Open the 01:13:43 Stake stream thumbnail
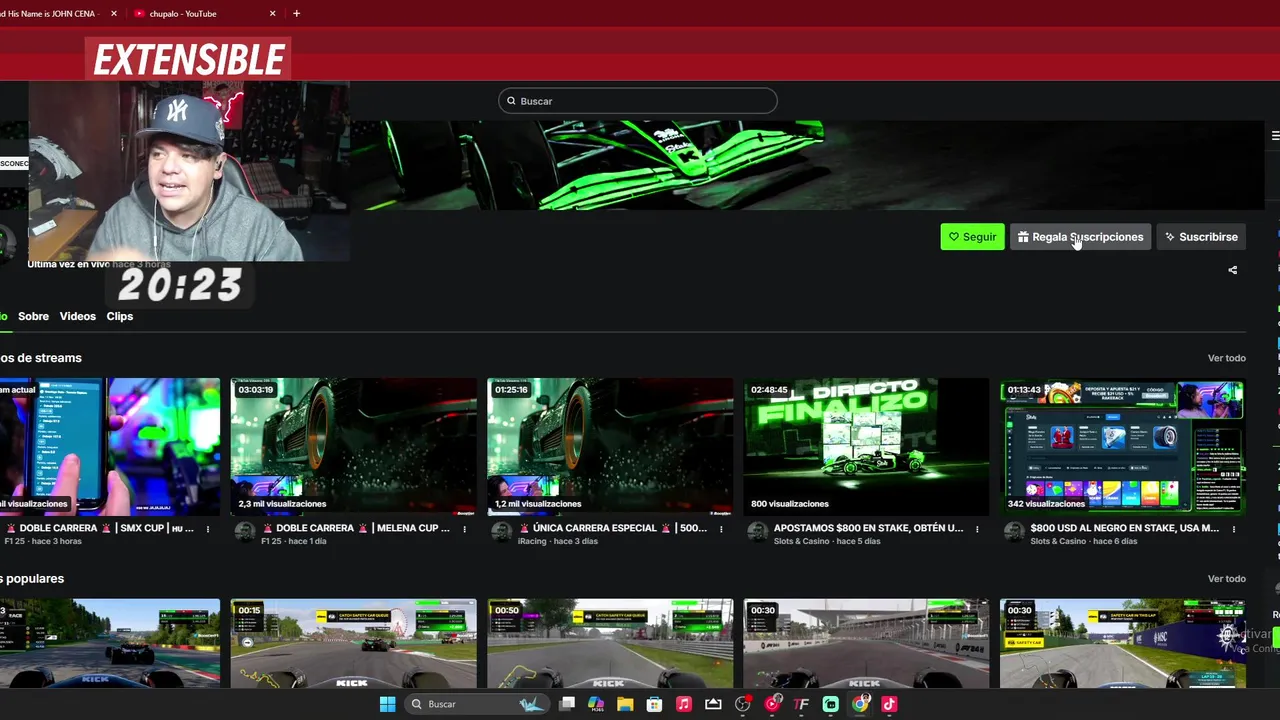 pyautogui.click(x=1123, y=447)
